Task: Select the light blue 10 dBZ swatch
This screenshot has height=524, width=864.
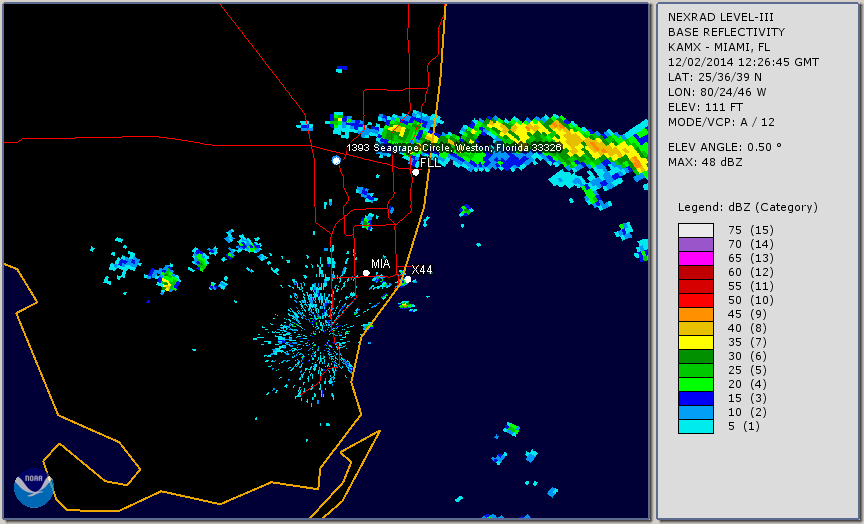Action: pos(696,412)
